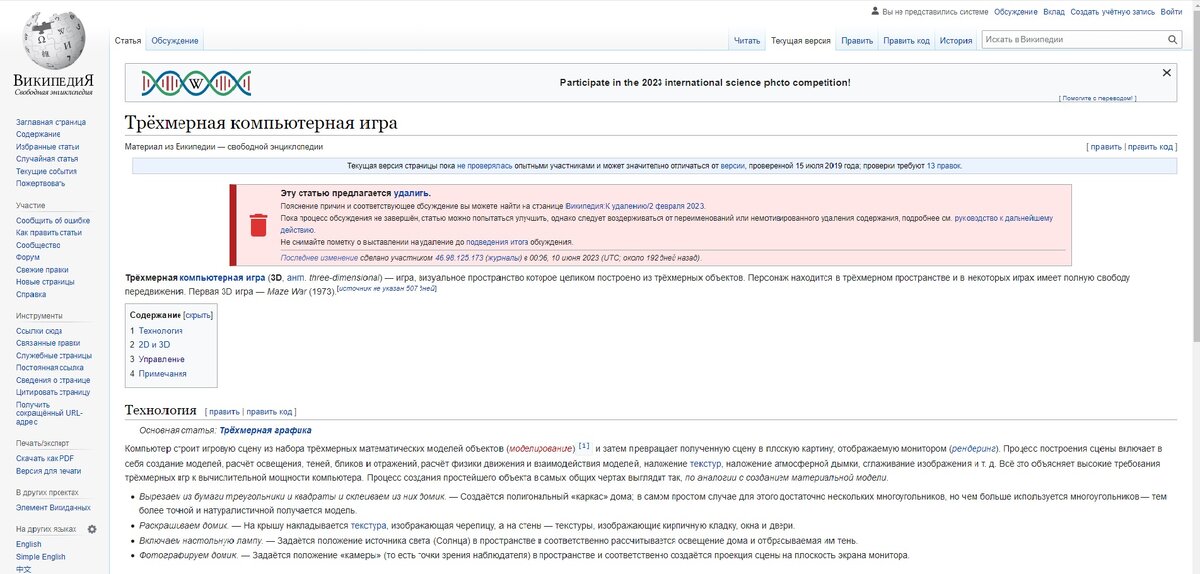The width and height of the screenshot is (1200, 574).
Task: Click the Пожертвовать sidebar link
Action: (41, 183)
